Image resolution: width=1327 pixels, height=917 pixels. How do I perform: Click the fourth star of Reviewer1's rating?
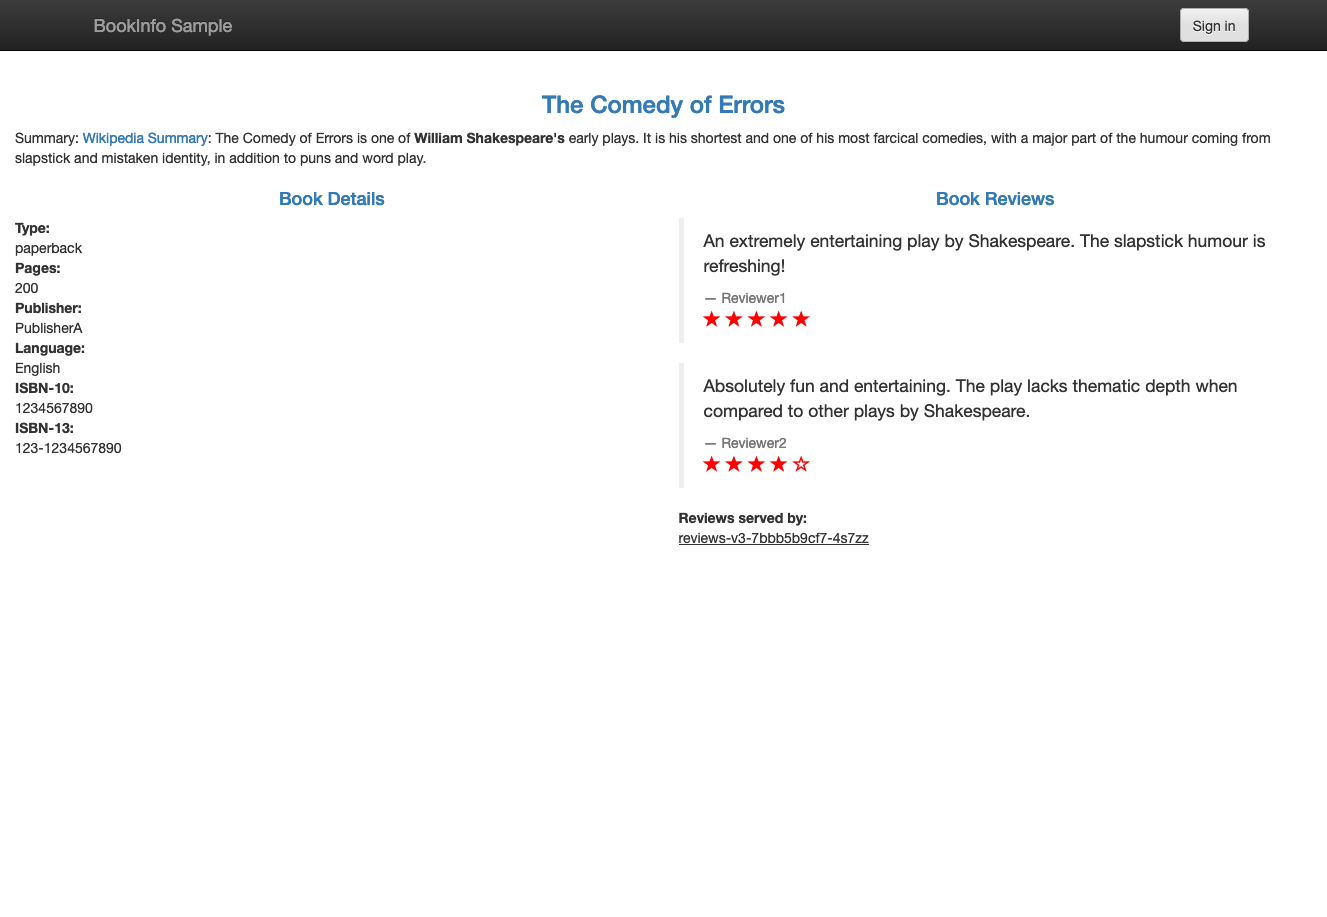(x=779, y=319)
